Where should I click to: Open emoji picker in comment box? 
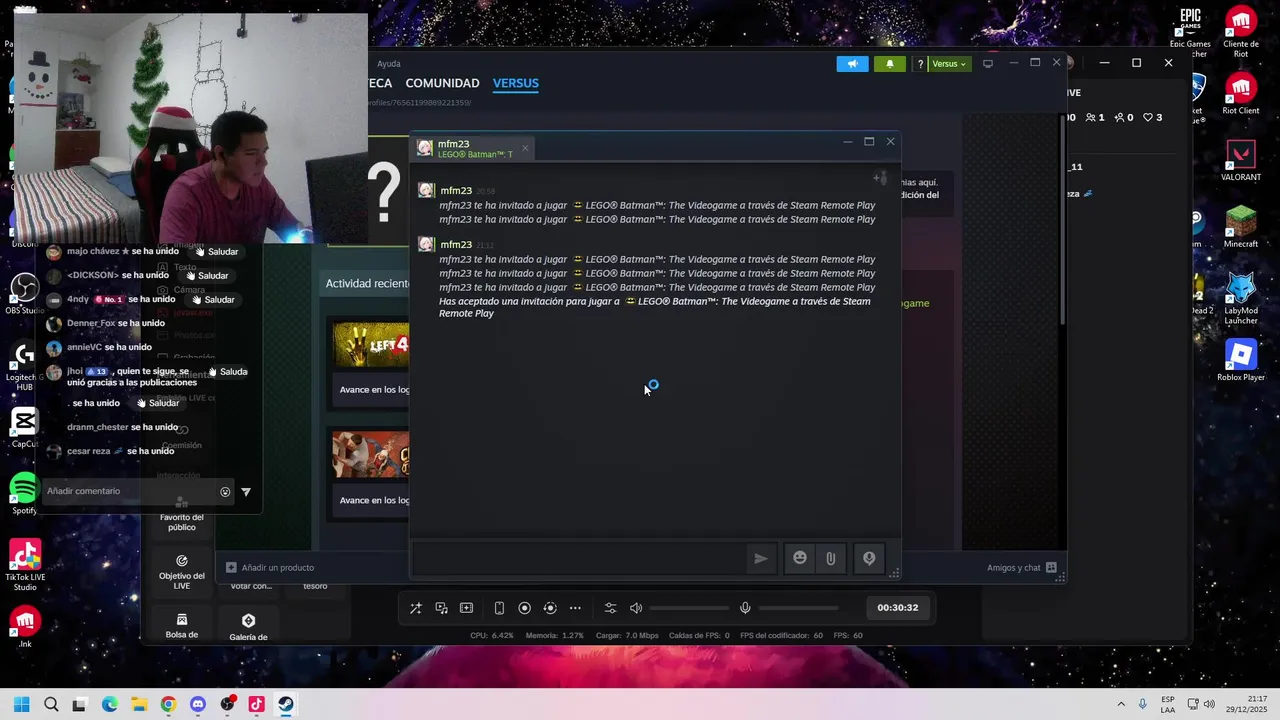(225, 492)
